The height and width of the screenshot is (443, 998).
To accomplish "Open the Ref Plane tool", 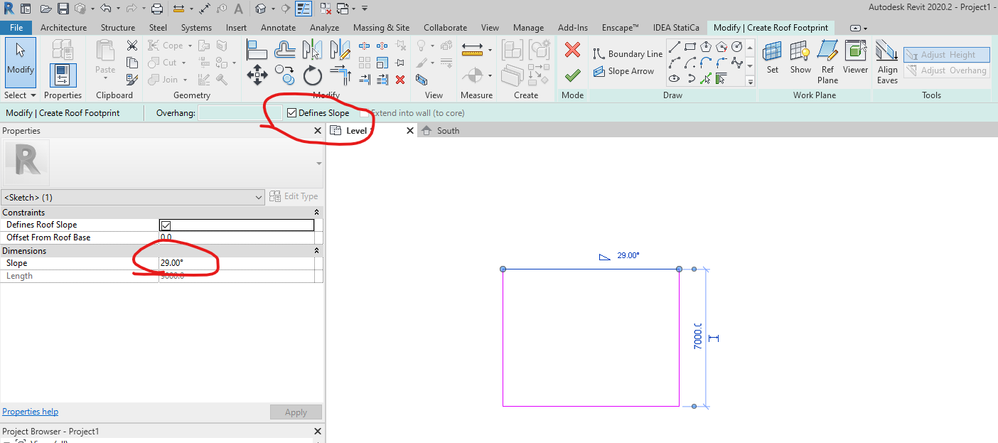I will coord(827,62).
